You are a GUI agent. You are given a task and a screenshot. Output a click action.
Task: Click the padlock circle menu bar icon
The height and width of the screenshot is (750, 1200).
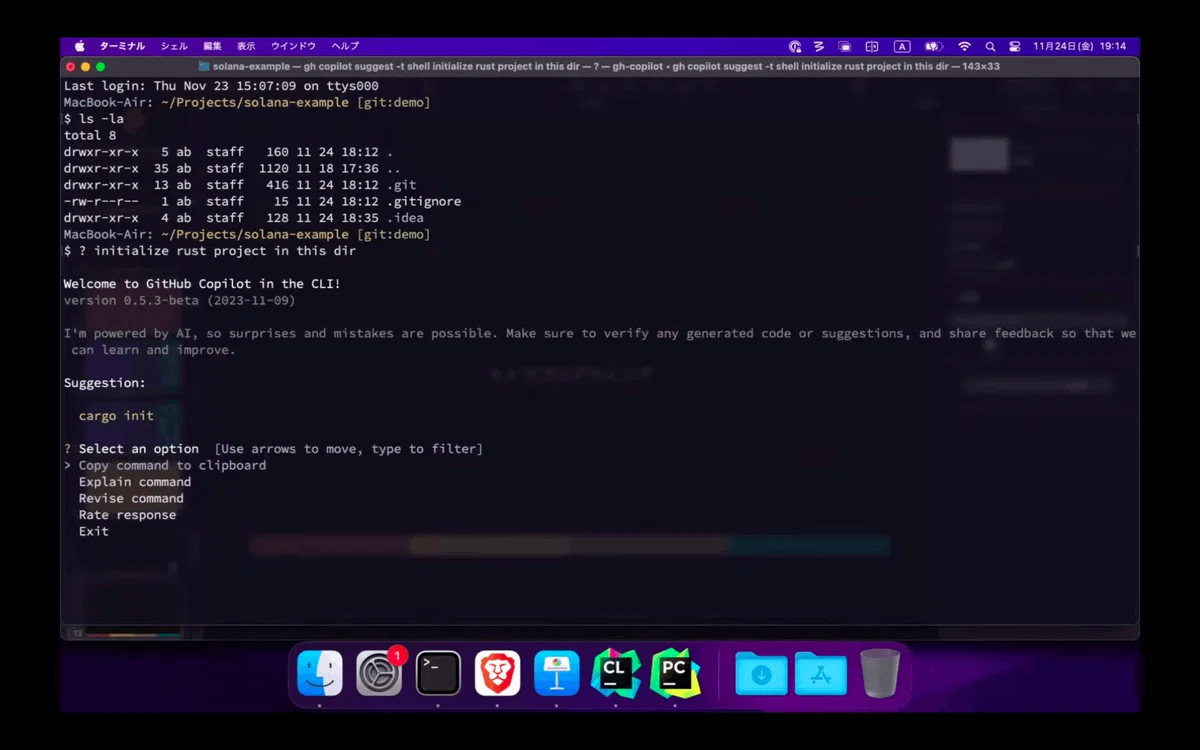point(795,46)
